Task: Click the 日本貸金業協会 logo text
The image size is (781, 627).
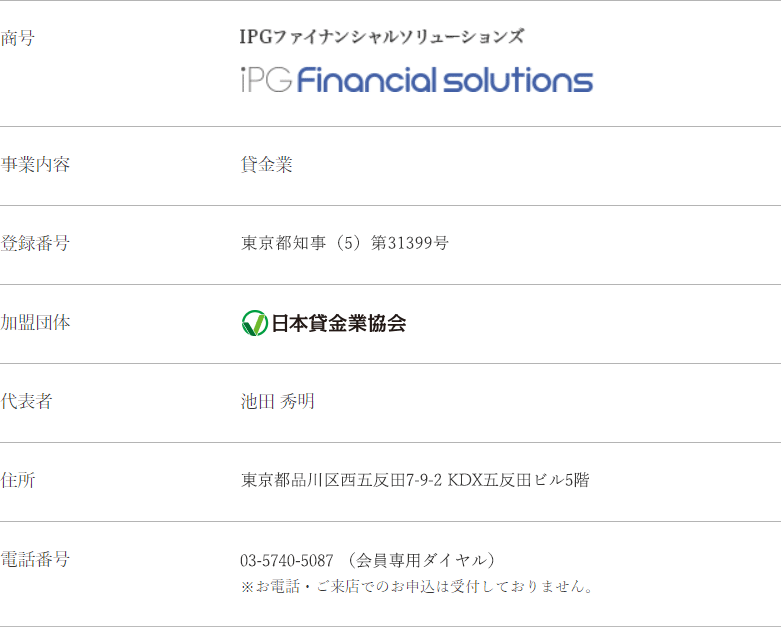Action: [x=338, y=323]
